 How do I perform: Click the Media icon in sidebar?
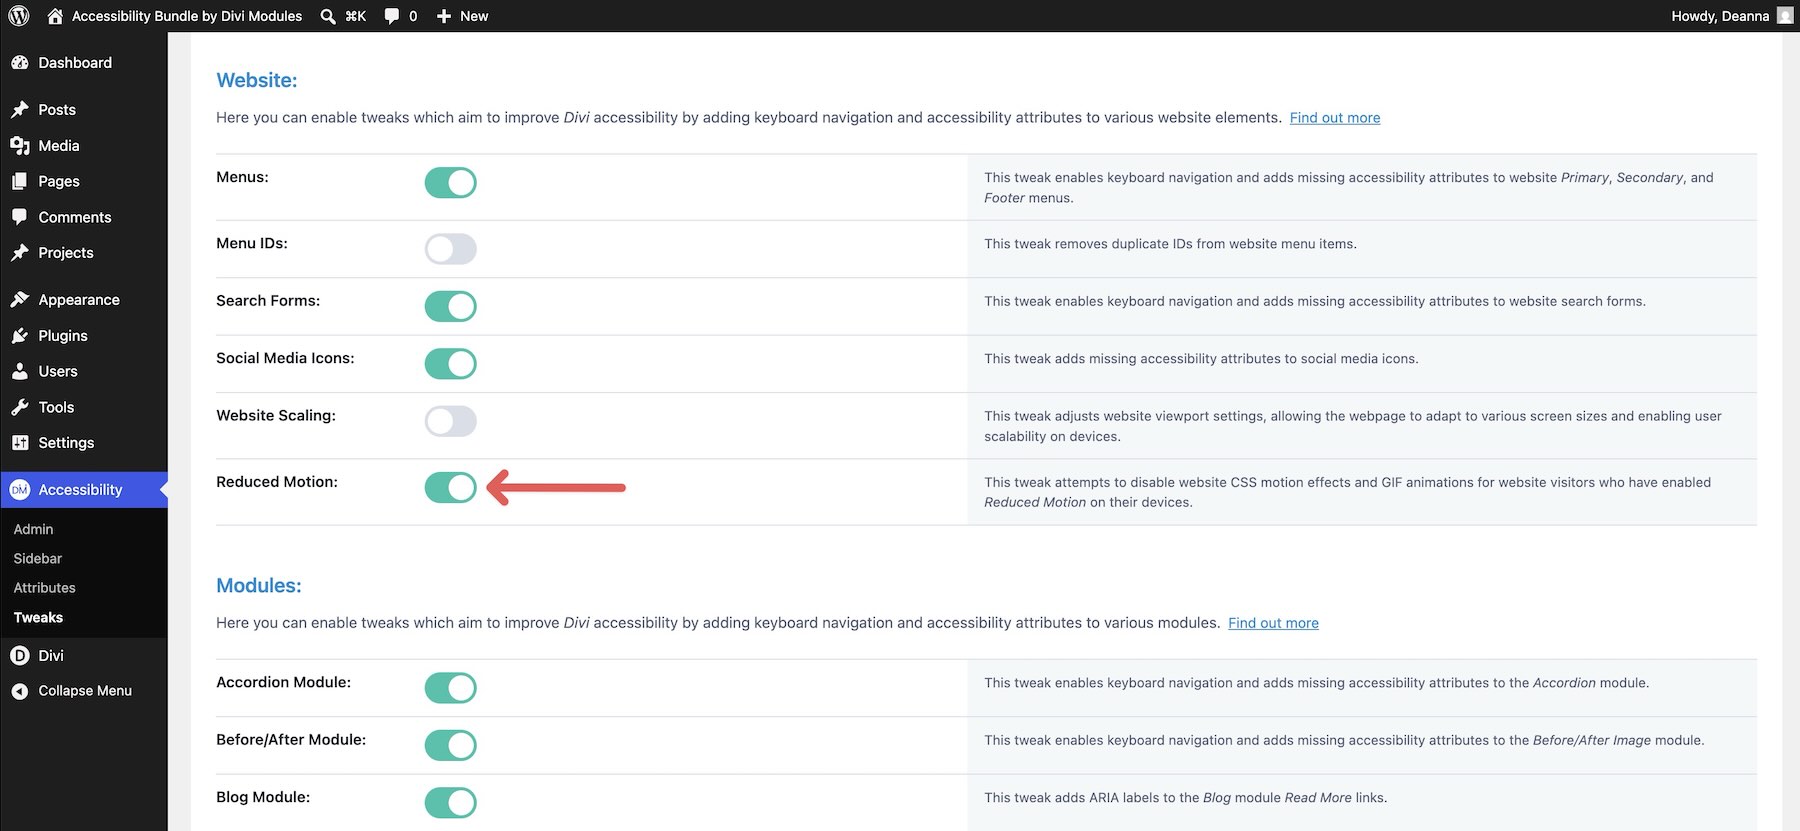click(20, 146)
